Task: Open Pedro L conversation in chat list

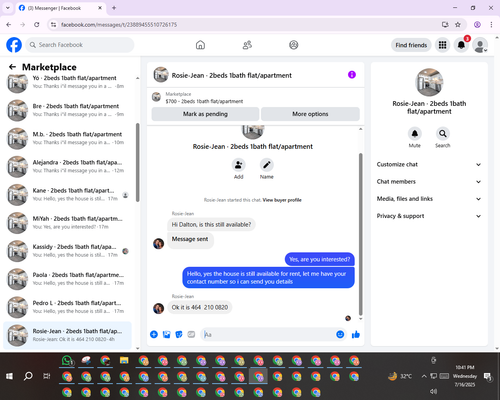Action: point(67,307)
